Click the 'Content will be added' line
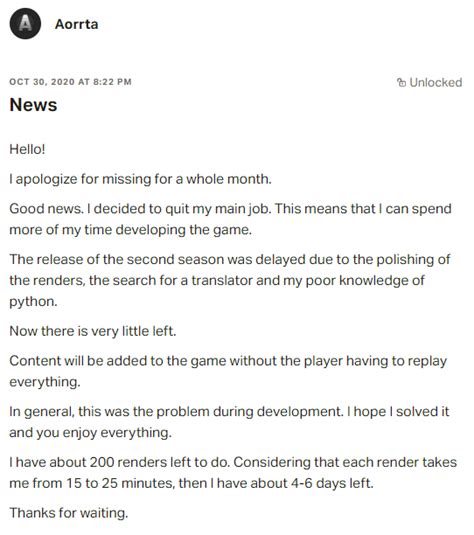Screen dimensions: 474x535 click(228, 361)
